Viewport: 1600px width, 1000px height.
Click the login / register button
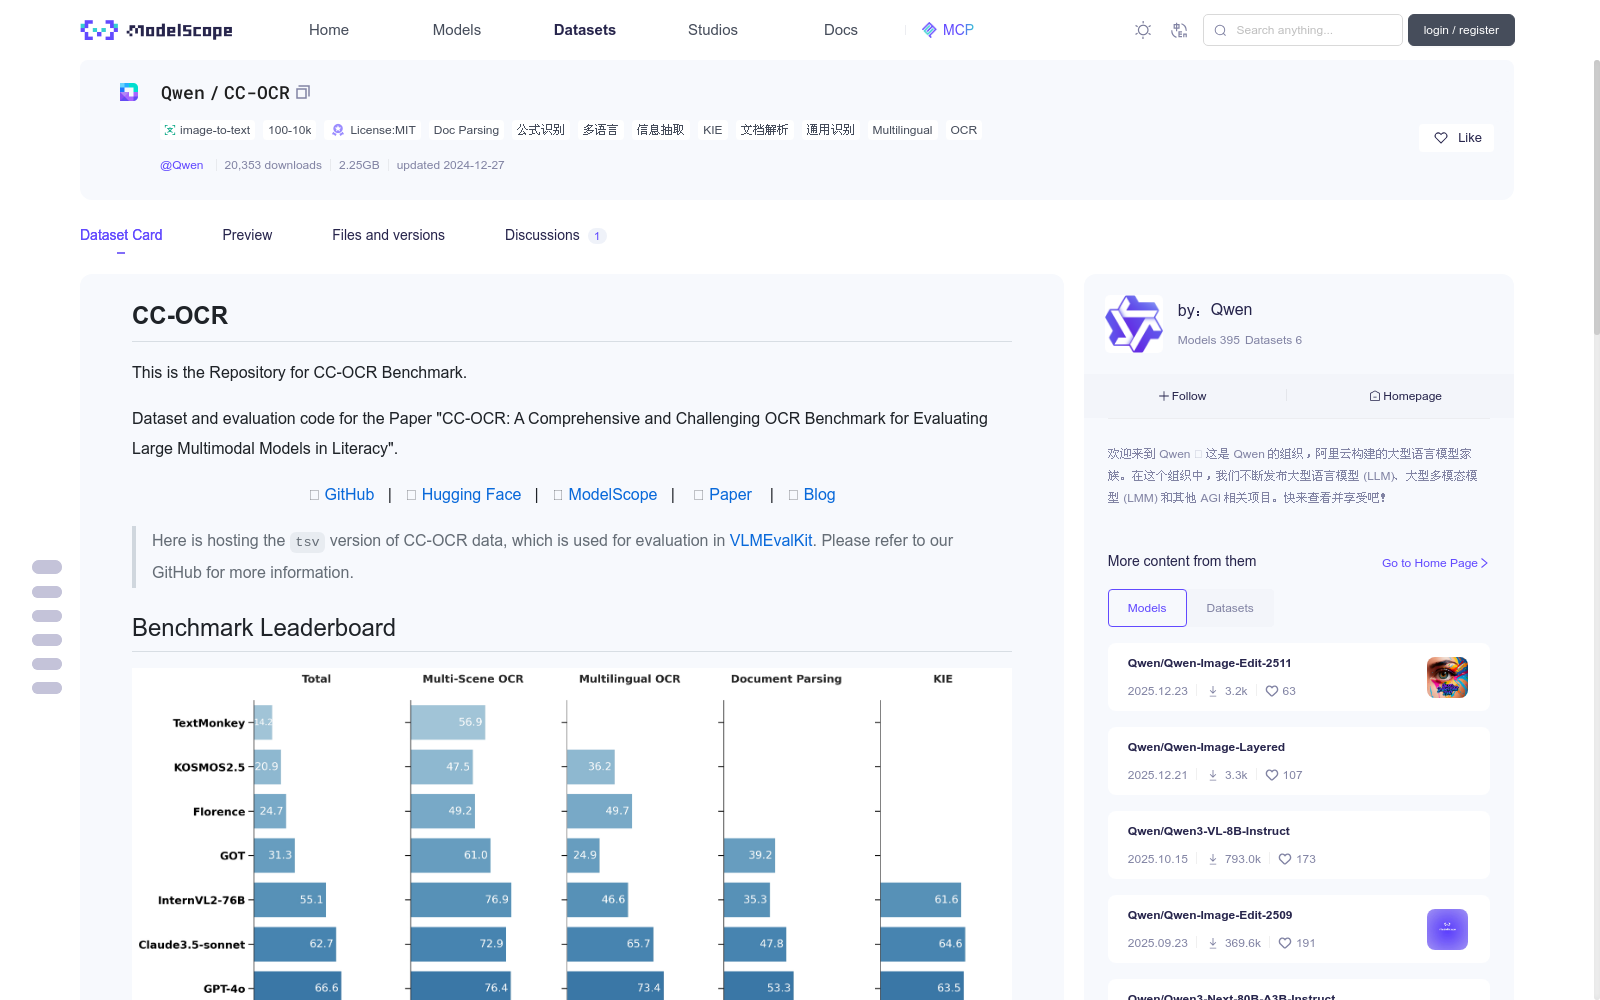[1461, 30]
